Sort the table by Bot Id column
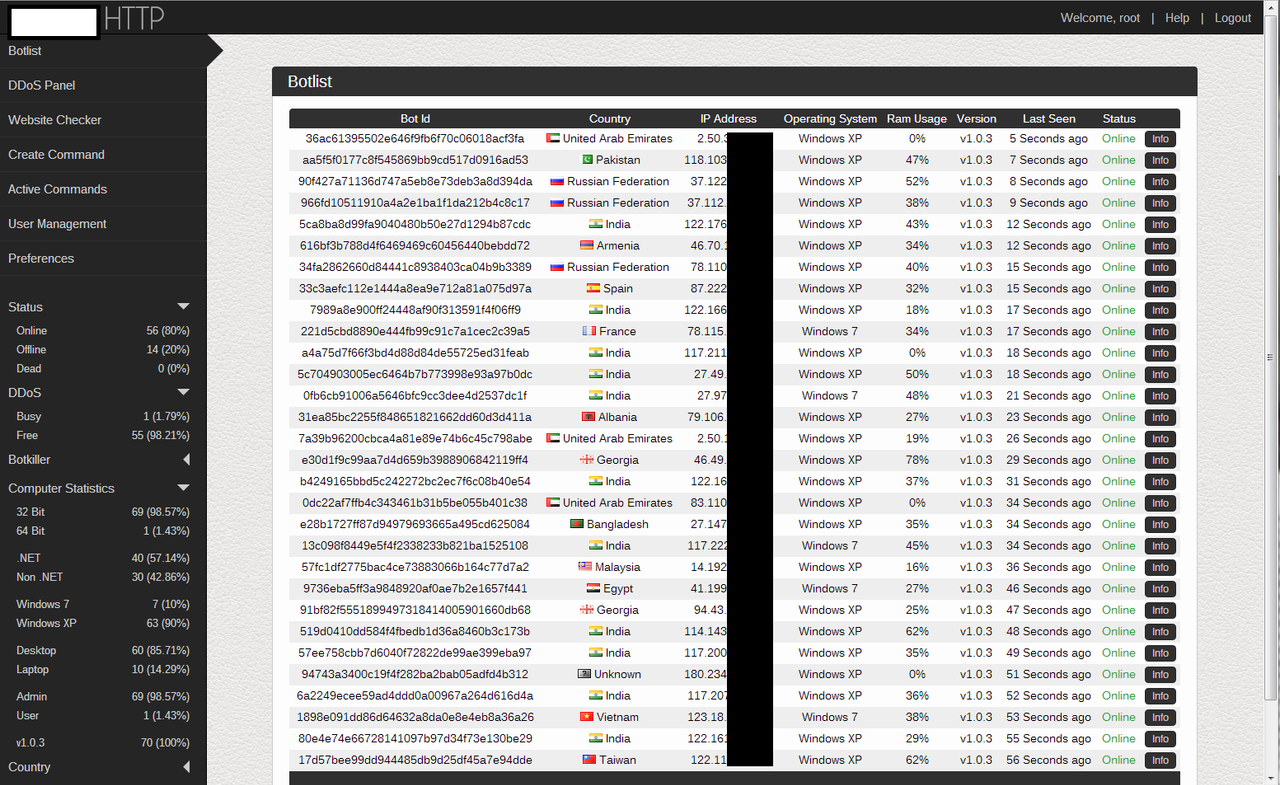1280x785 pixels. tap(415, 118)
